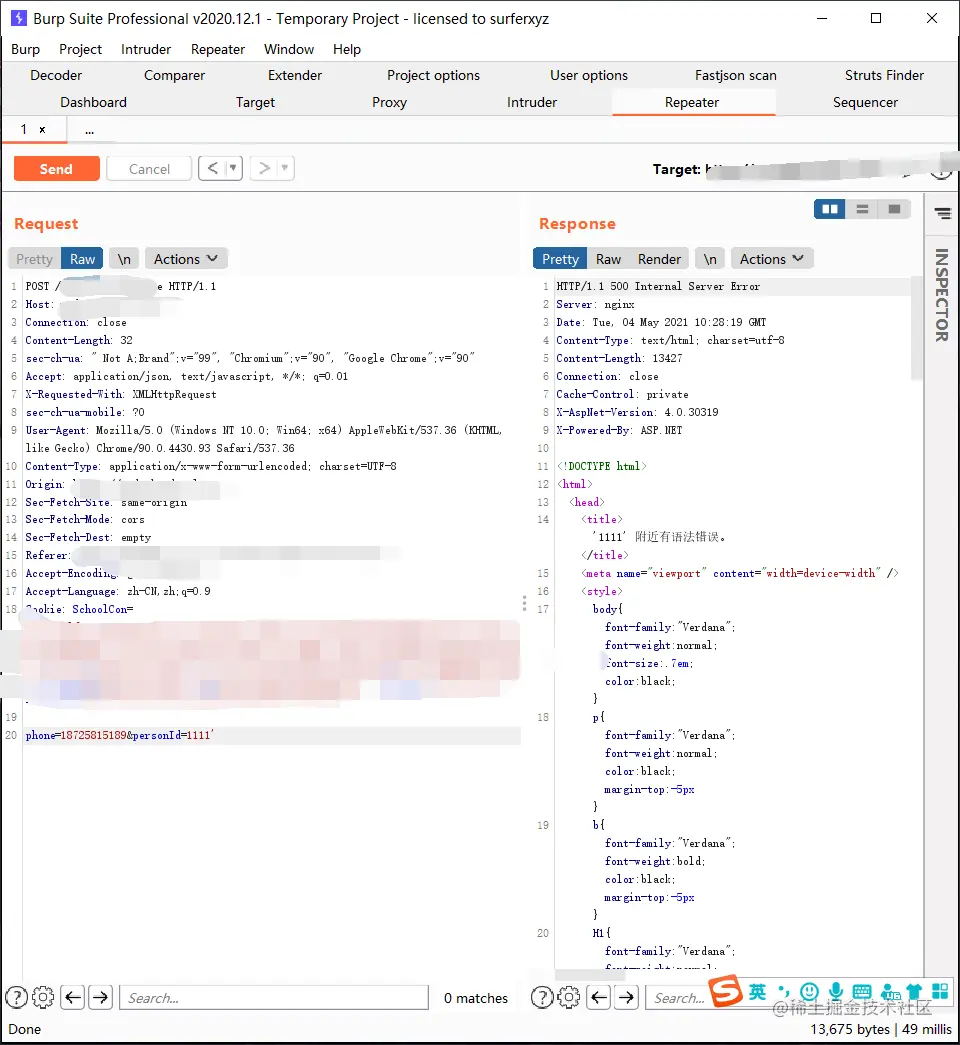Viewport: 960px width, 1045px height.
Task: Open the history dropdown next to back arrow
Action: [x=233, y=168]
